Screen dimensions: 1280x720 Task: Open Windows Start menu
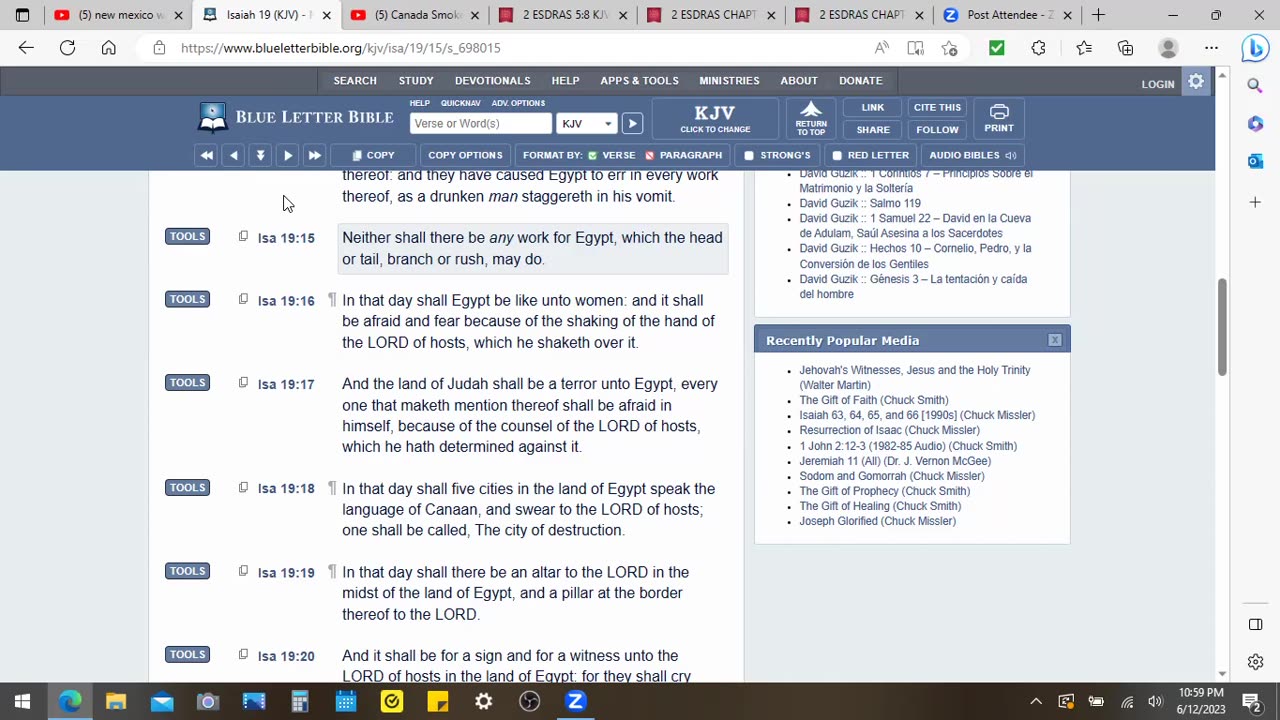pyautogui.click(x=22, y=702)
